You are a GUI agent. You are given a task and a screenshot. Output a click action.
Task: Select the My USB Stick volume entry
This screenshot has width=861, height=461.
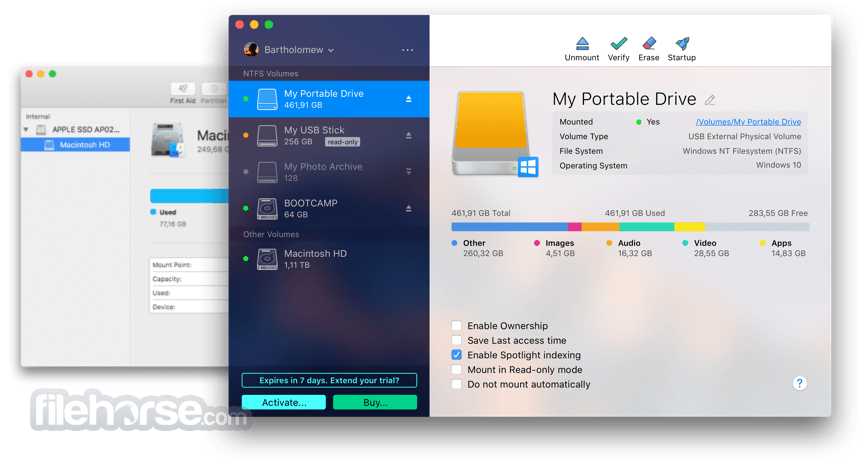[x=329, y=136]
